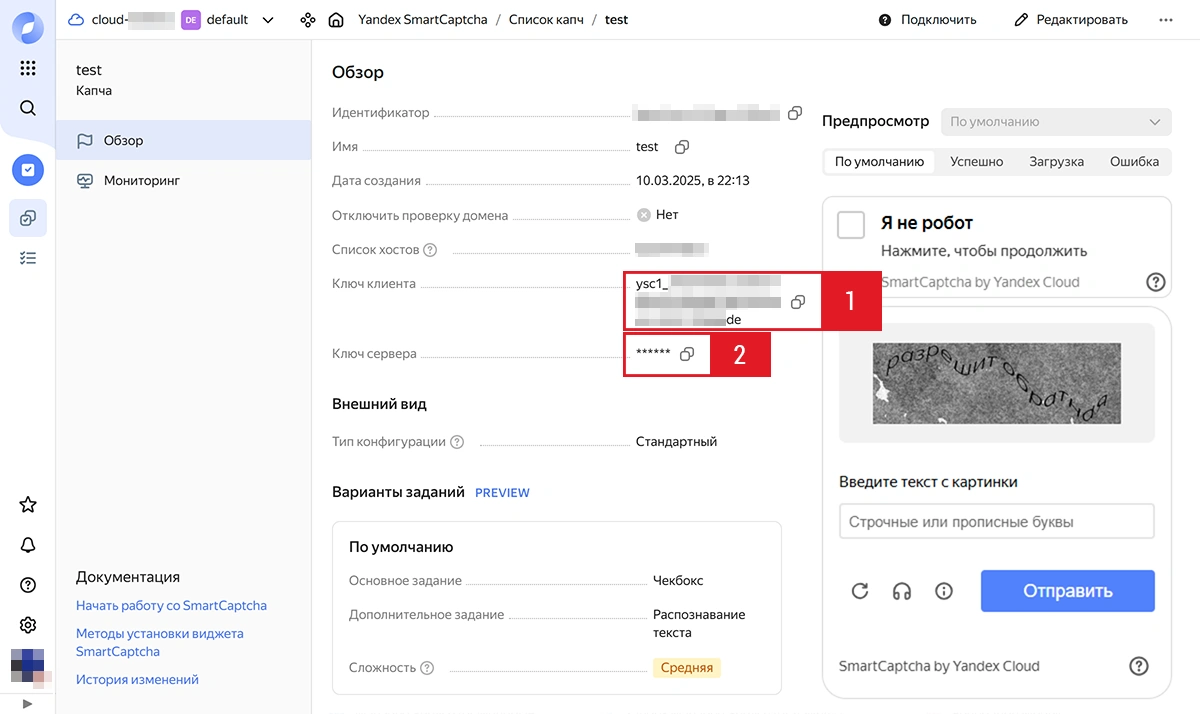Click the search magnifier in the sidebar
1200x714 pixels.
coord(28,108)
